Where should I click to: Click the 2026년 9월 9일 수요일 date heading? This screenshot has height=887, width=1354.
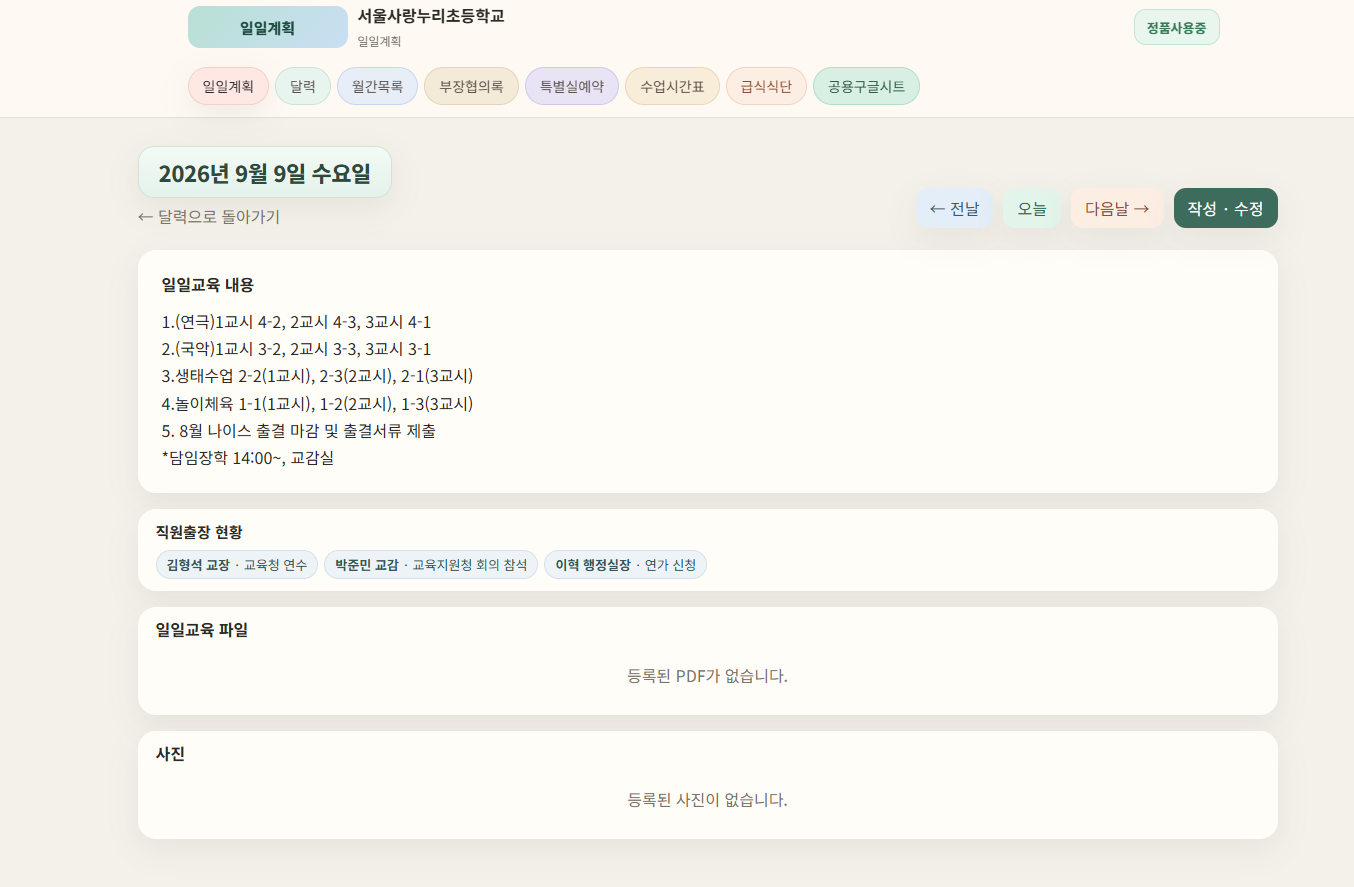click(264, 172)
